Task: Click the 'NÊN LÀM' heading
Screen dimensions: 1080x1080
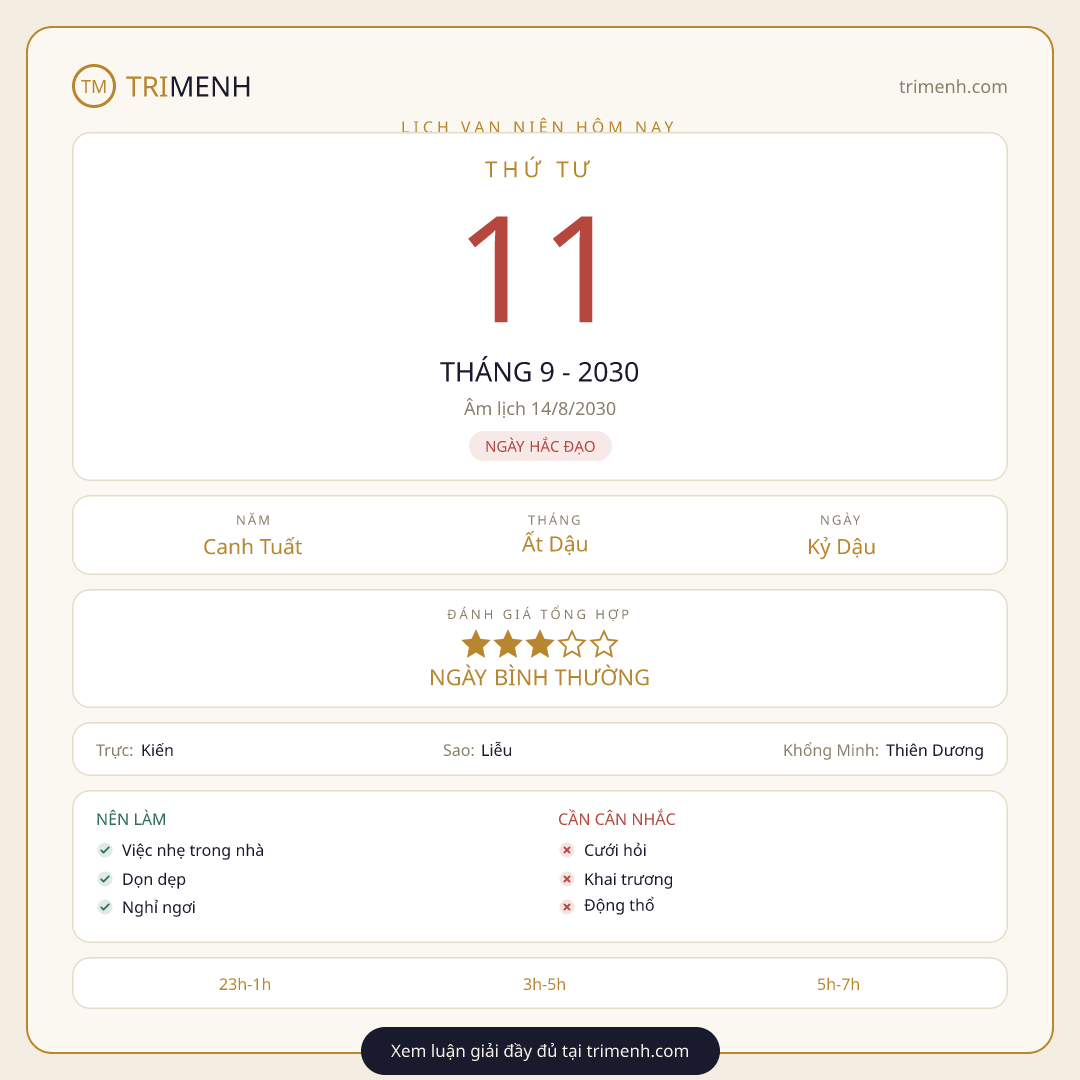Action: (131, 819)
